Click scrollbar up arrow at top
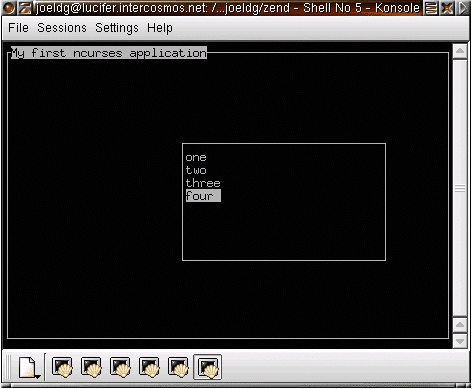The image size is (472, 389). tap(460, 51)
